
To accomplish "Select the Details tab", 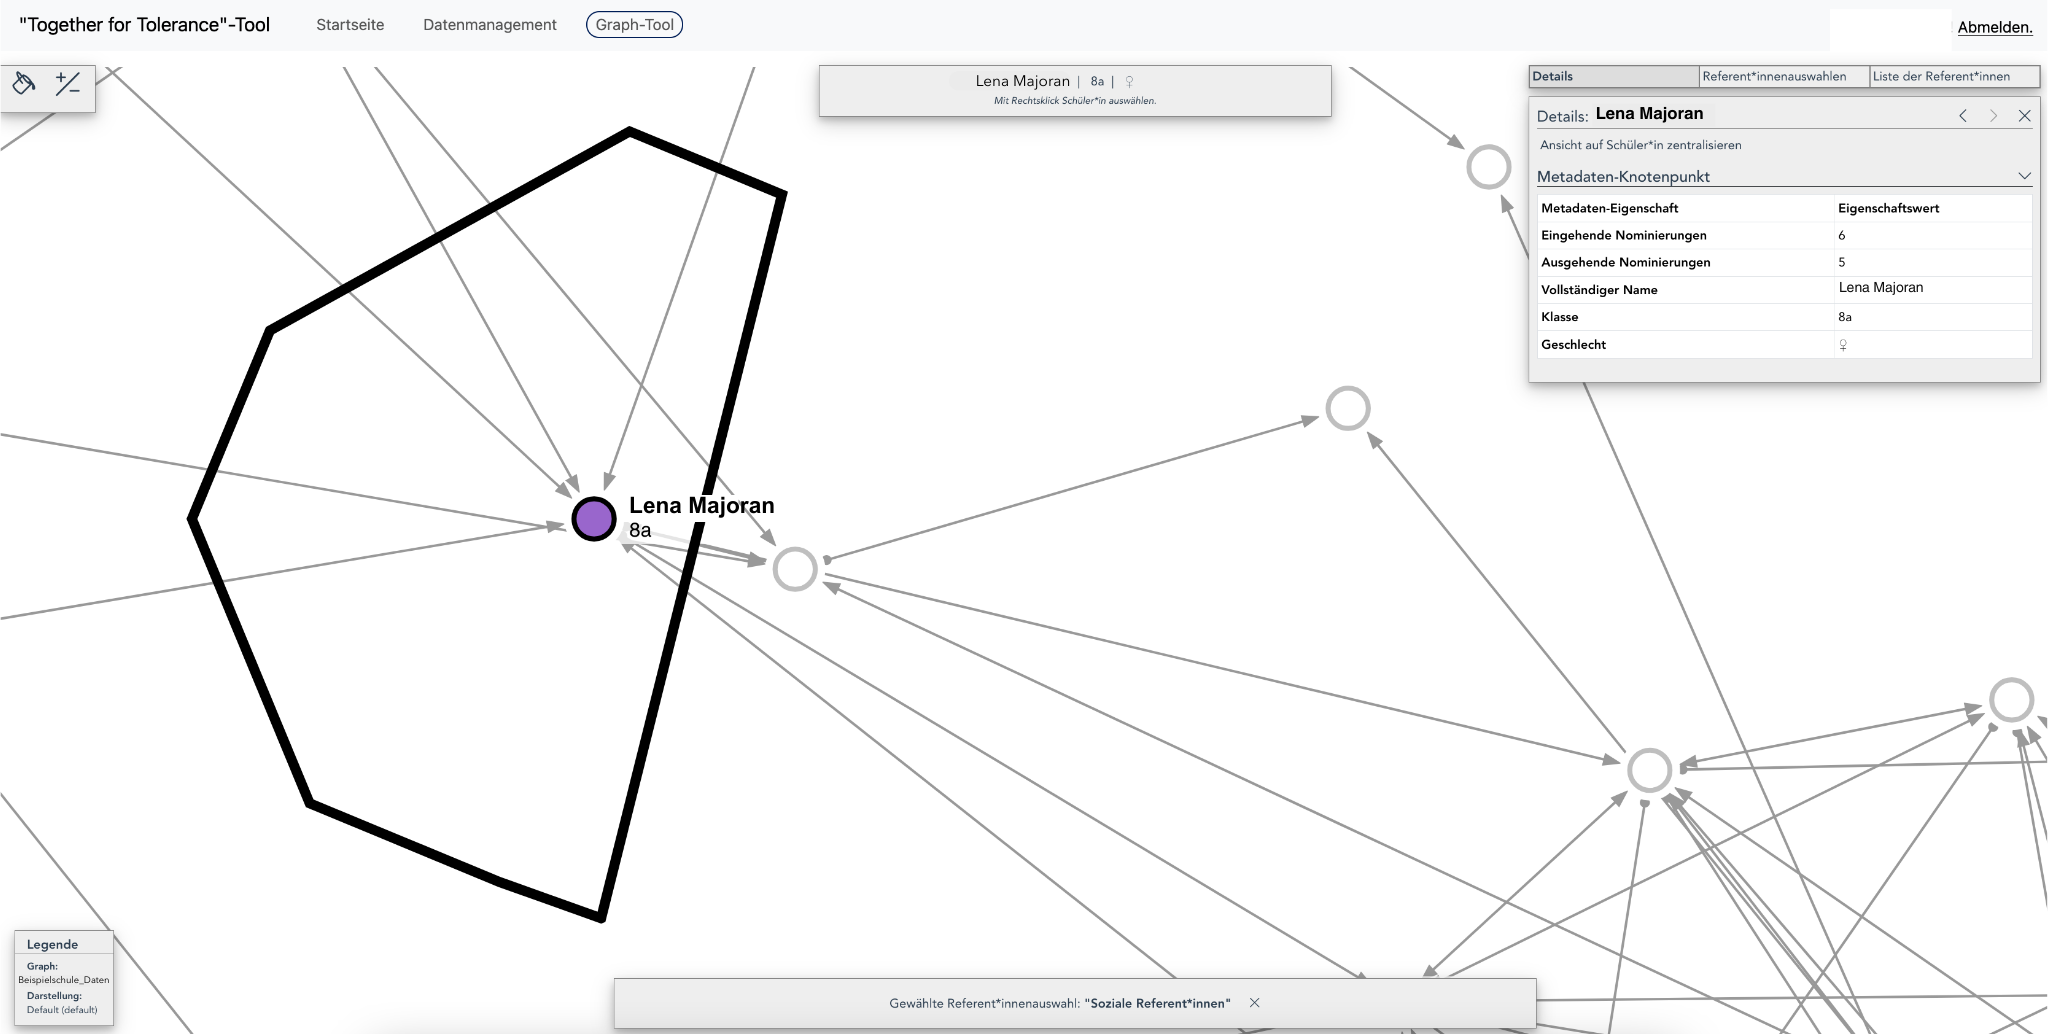I will coord(1552,76).
